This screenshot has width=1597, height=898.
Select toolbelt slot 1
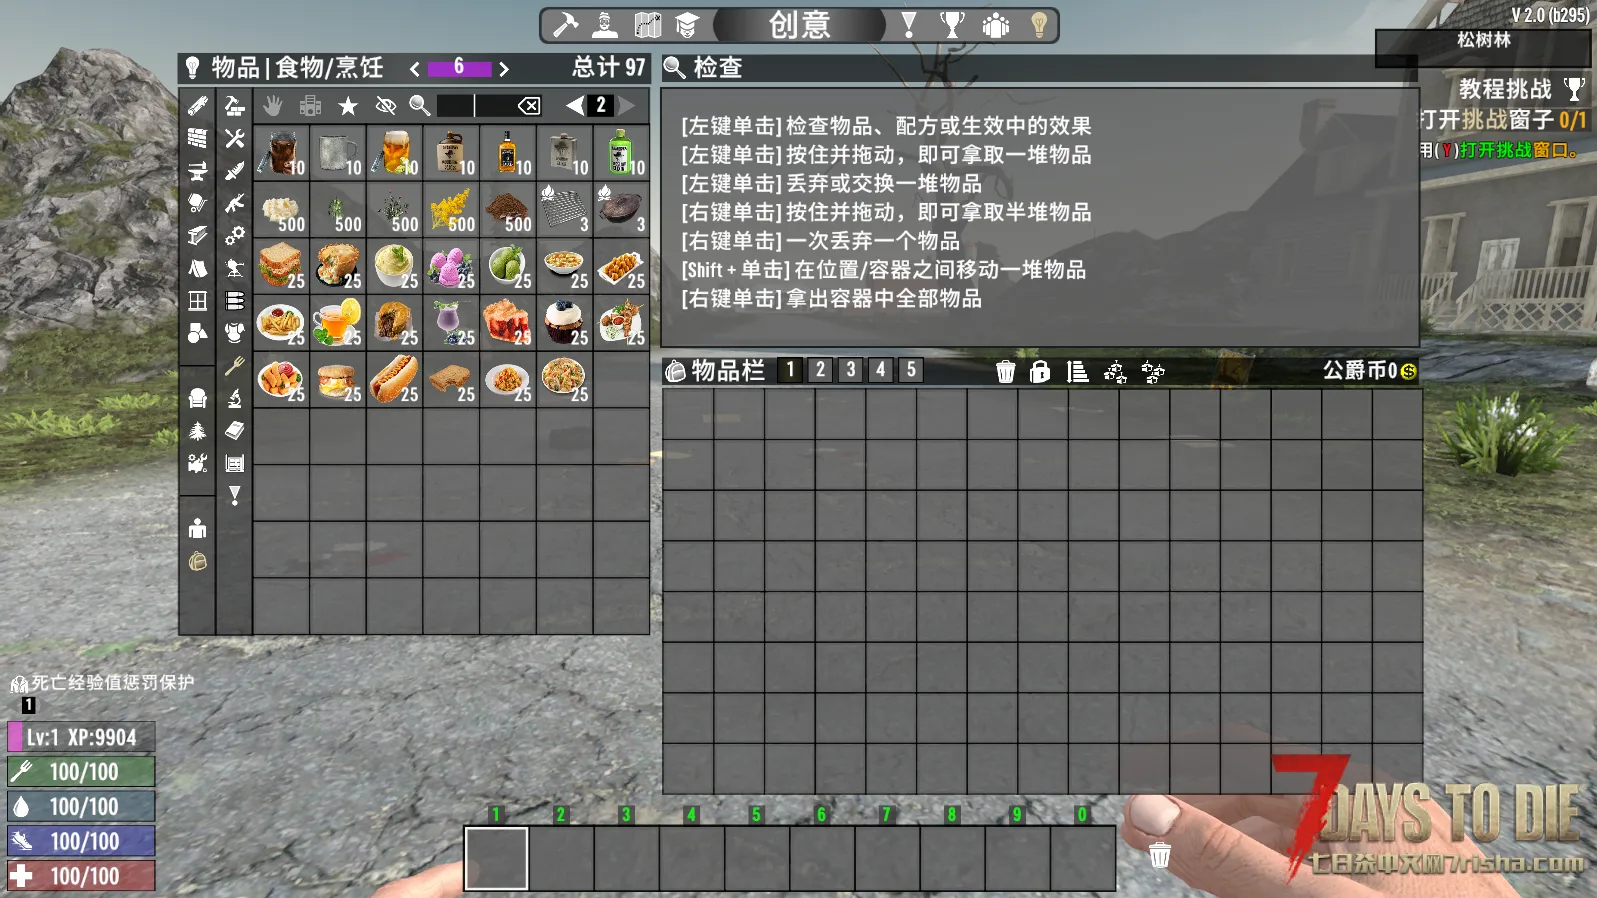tap(496, 858)
